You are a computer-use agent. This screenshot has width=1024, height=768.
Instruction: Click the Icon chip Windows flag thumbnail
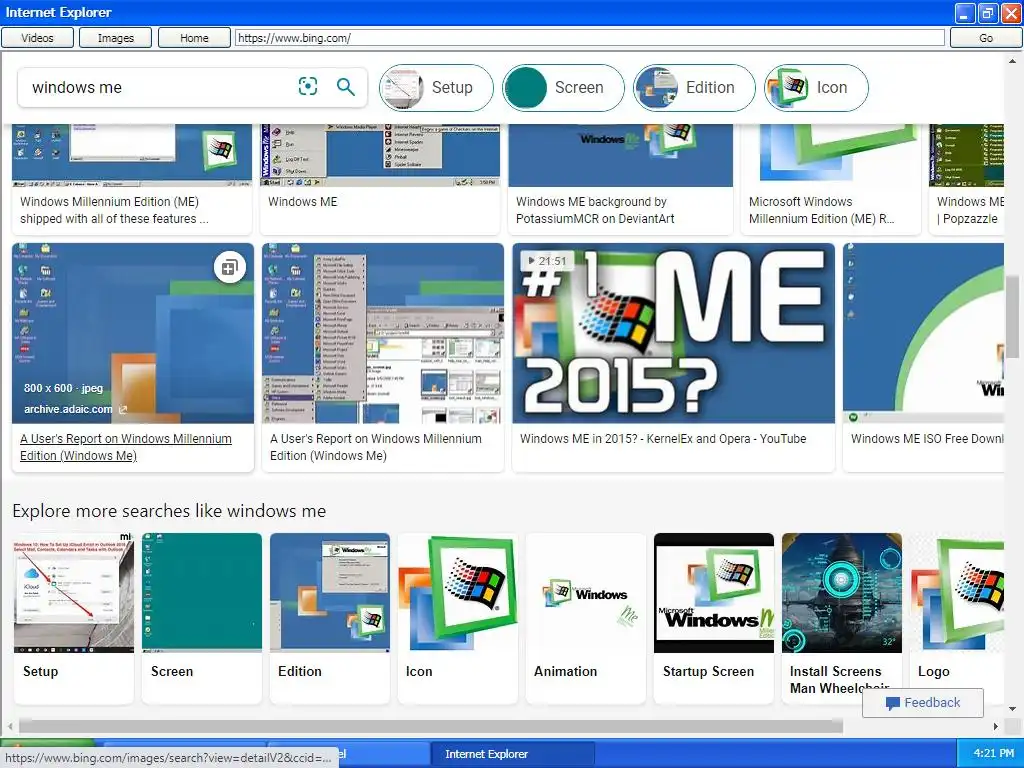tap(788, 88)
